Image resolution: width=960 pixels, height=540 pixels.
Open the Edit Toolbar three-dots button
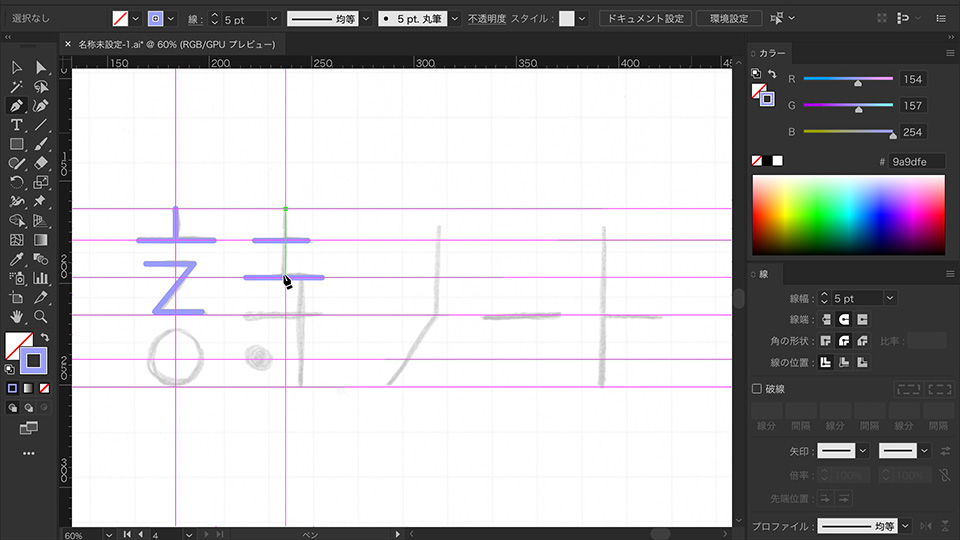[x=29, y=454]
